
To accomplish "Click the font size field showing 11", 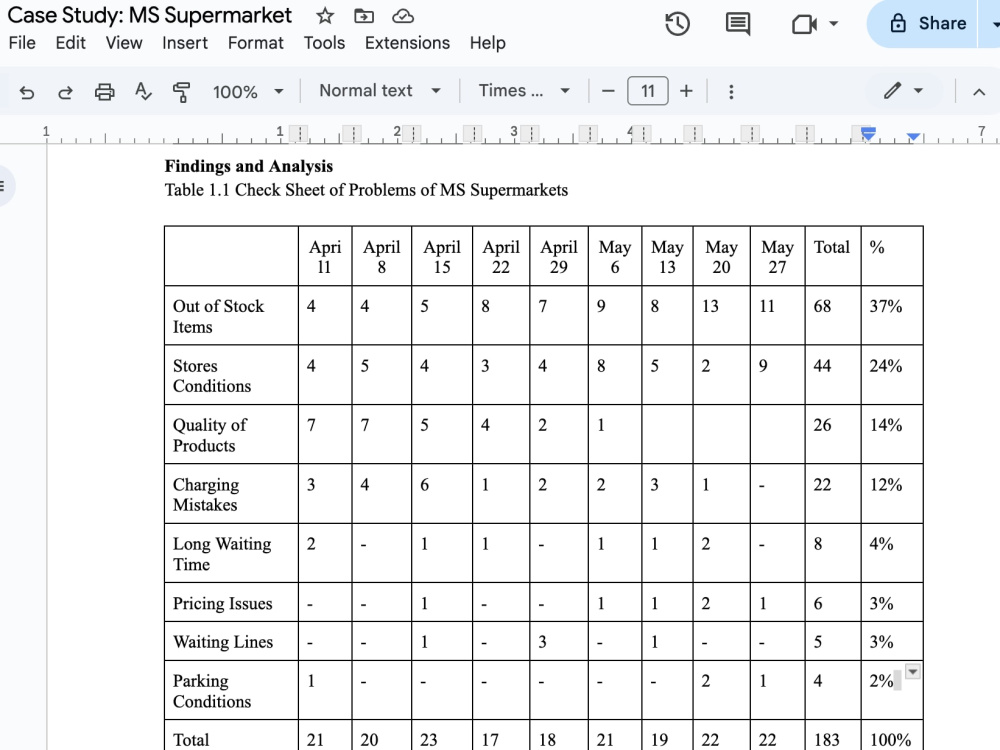I will tap(648, 91).
